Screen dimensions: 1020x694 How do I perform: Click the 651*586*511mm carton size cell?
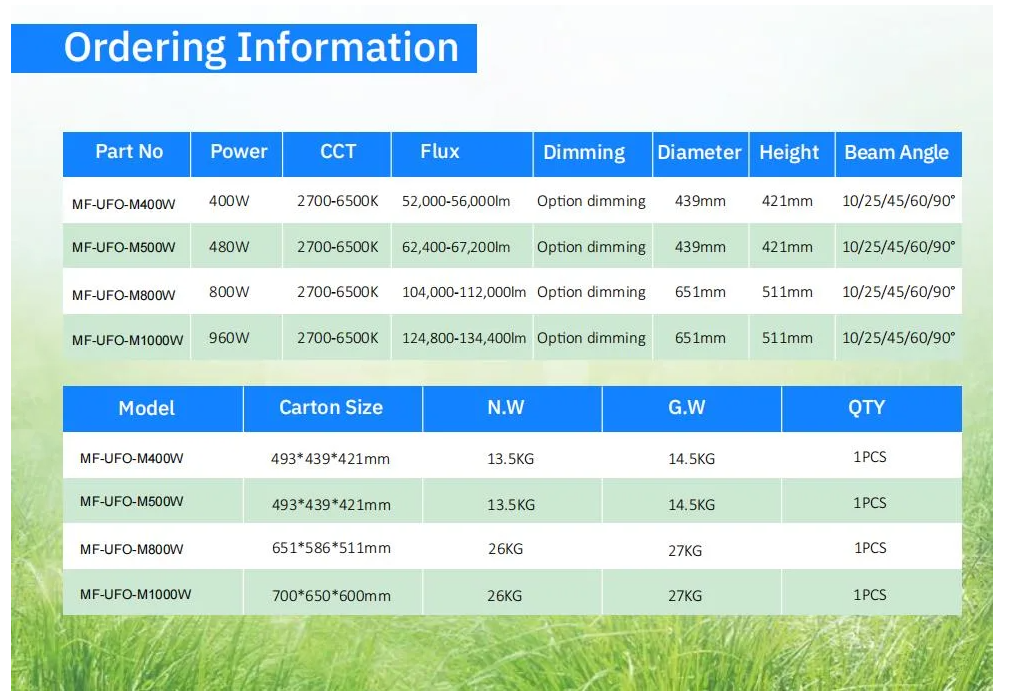point(331,549)
